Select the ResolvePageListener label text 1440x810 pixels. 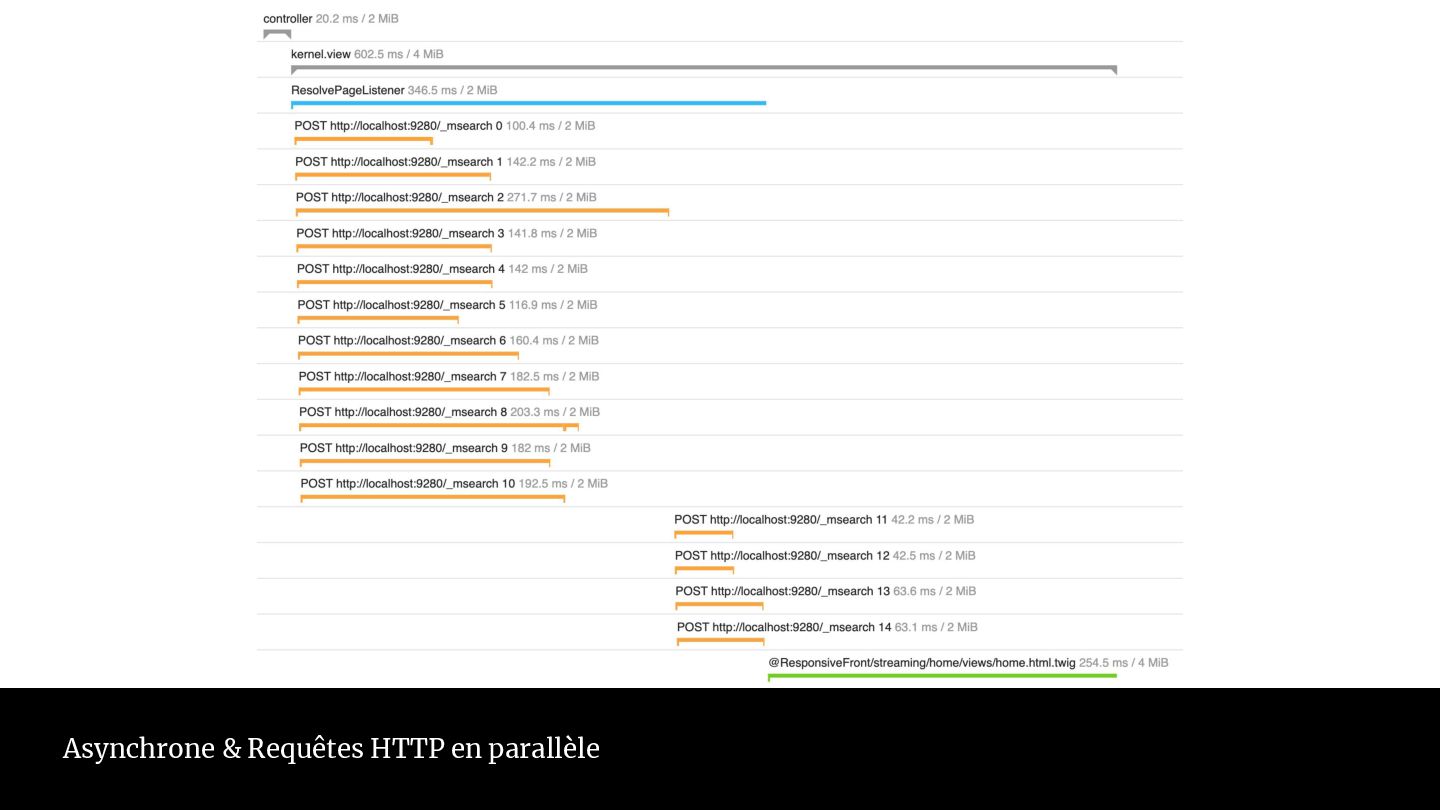348,90
